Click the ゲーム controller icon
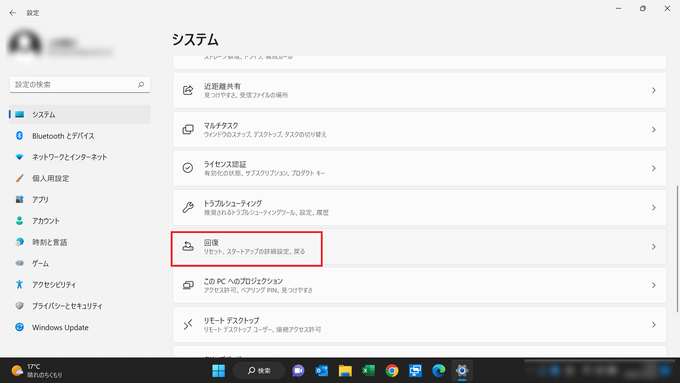680x383 pixels. pos(20,263)
